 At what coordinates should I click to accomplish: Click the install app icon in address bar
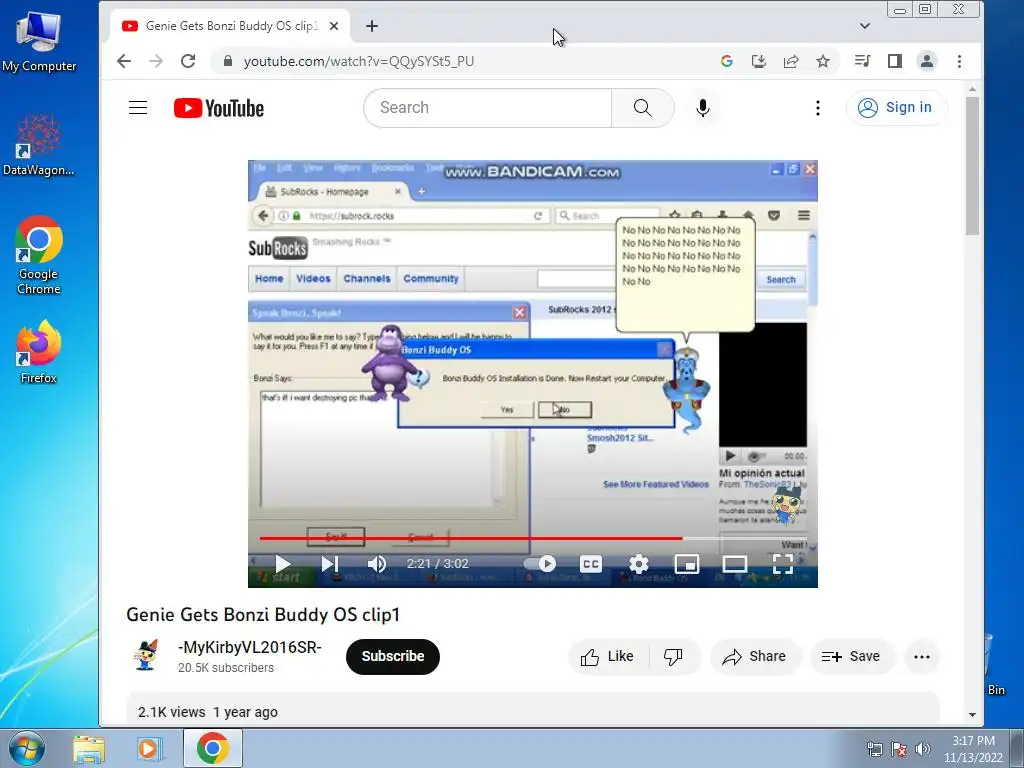(758, 61)
